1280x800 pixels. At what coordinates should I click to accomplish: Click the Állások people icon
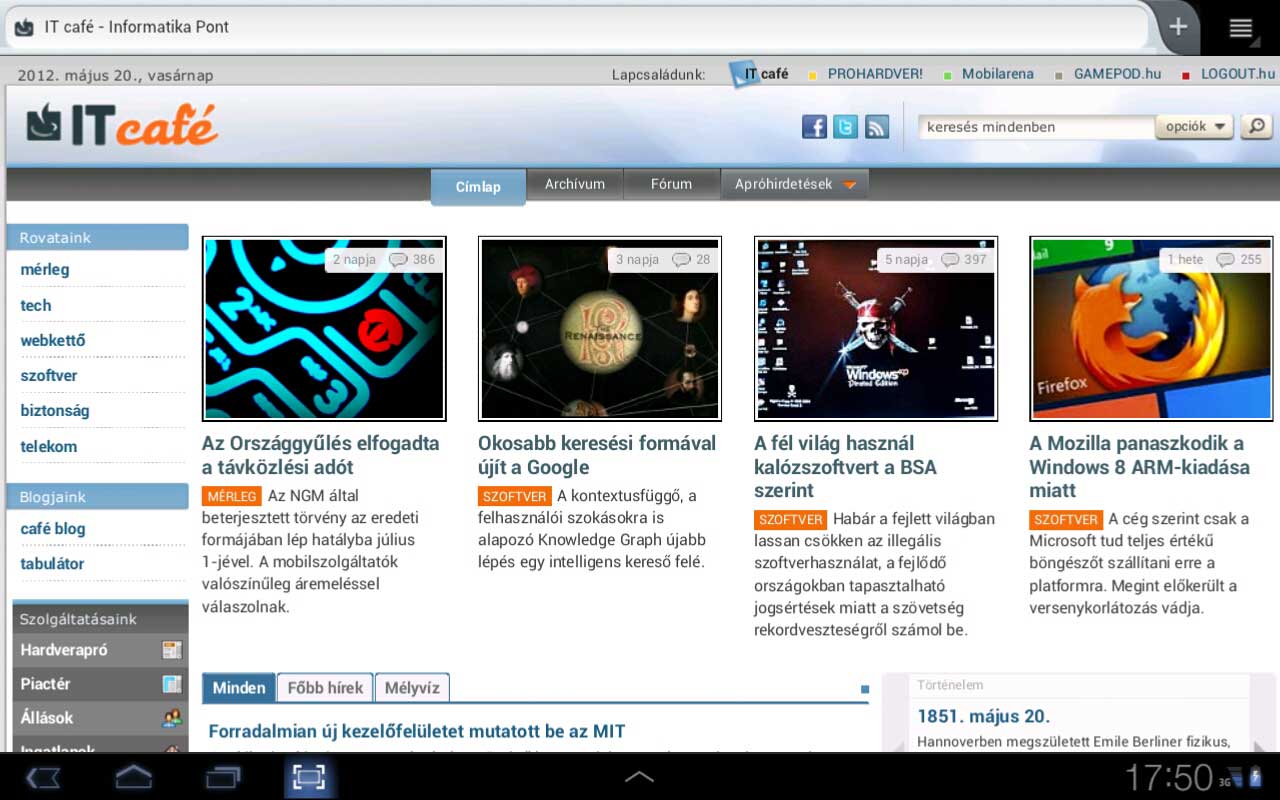(x=172, y=718)
